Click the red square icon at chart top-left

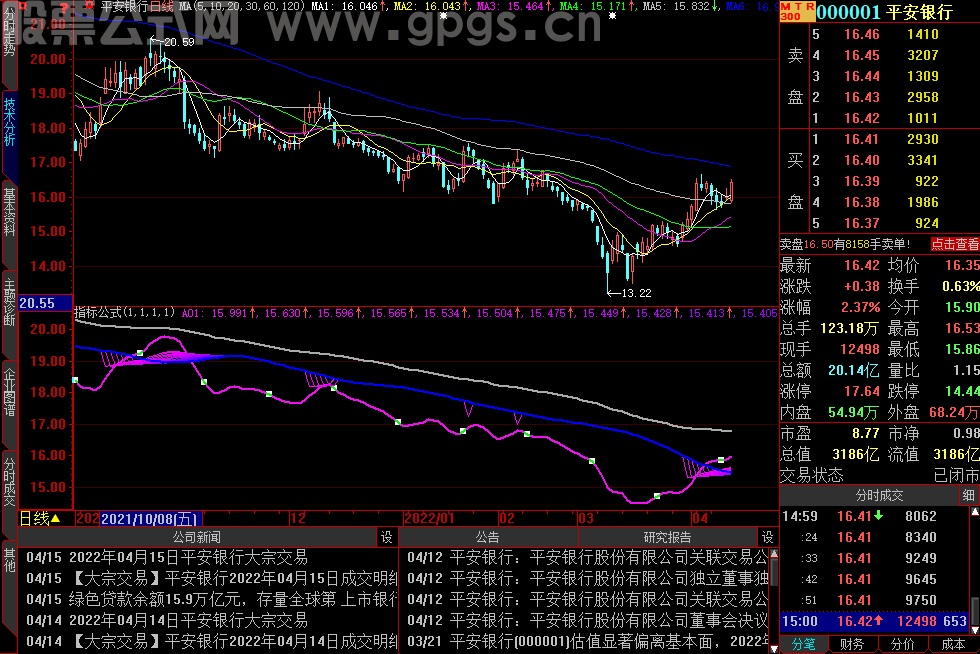click(23, 6)
